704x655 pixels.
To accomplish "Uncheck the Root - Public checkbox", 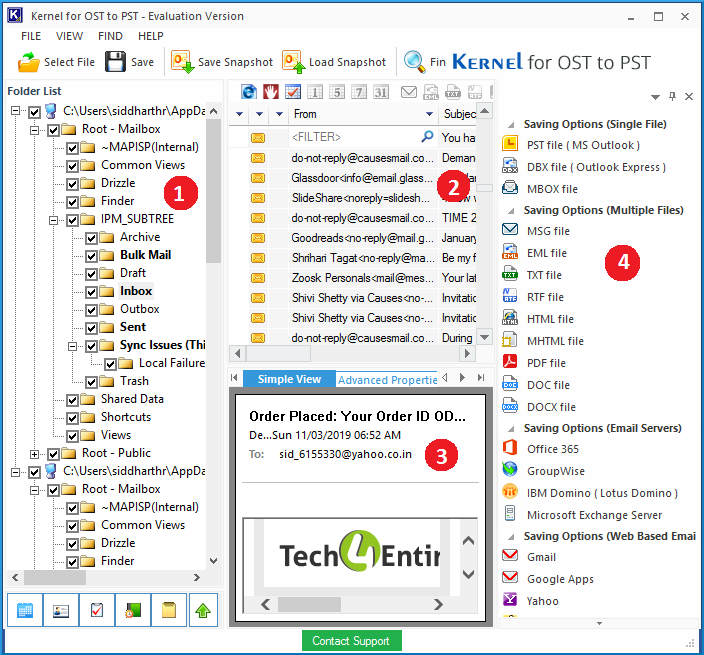I will click(x=53, y=454).
